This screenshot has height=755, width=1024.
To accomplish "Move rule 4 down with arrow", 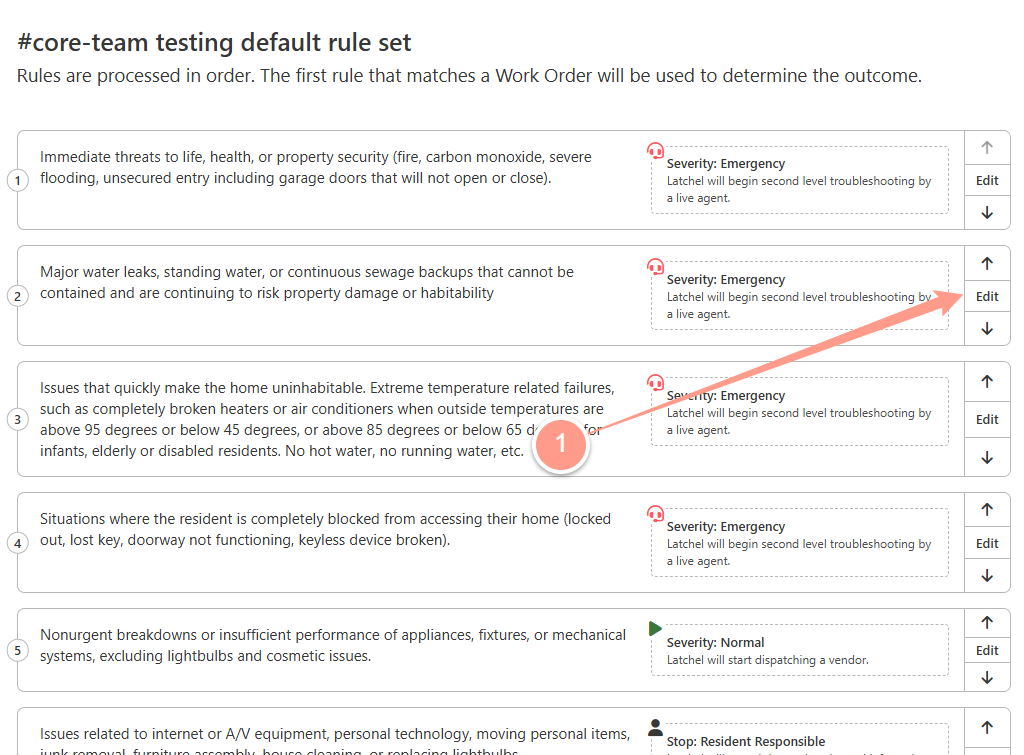I will pos(987,575).
